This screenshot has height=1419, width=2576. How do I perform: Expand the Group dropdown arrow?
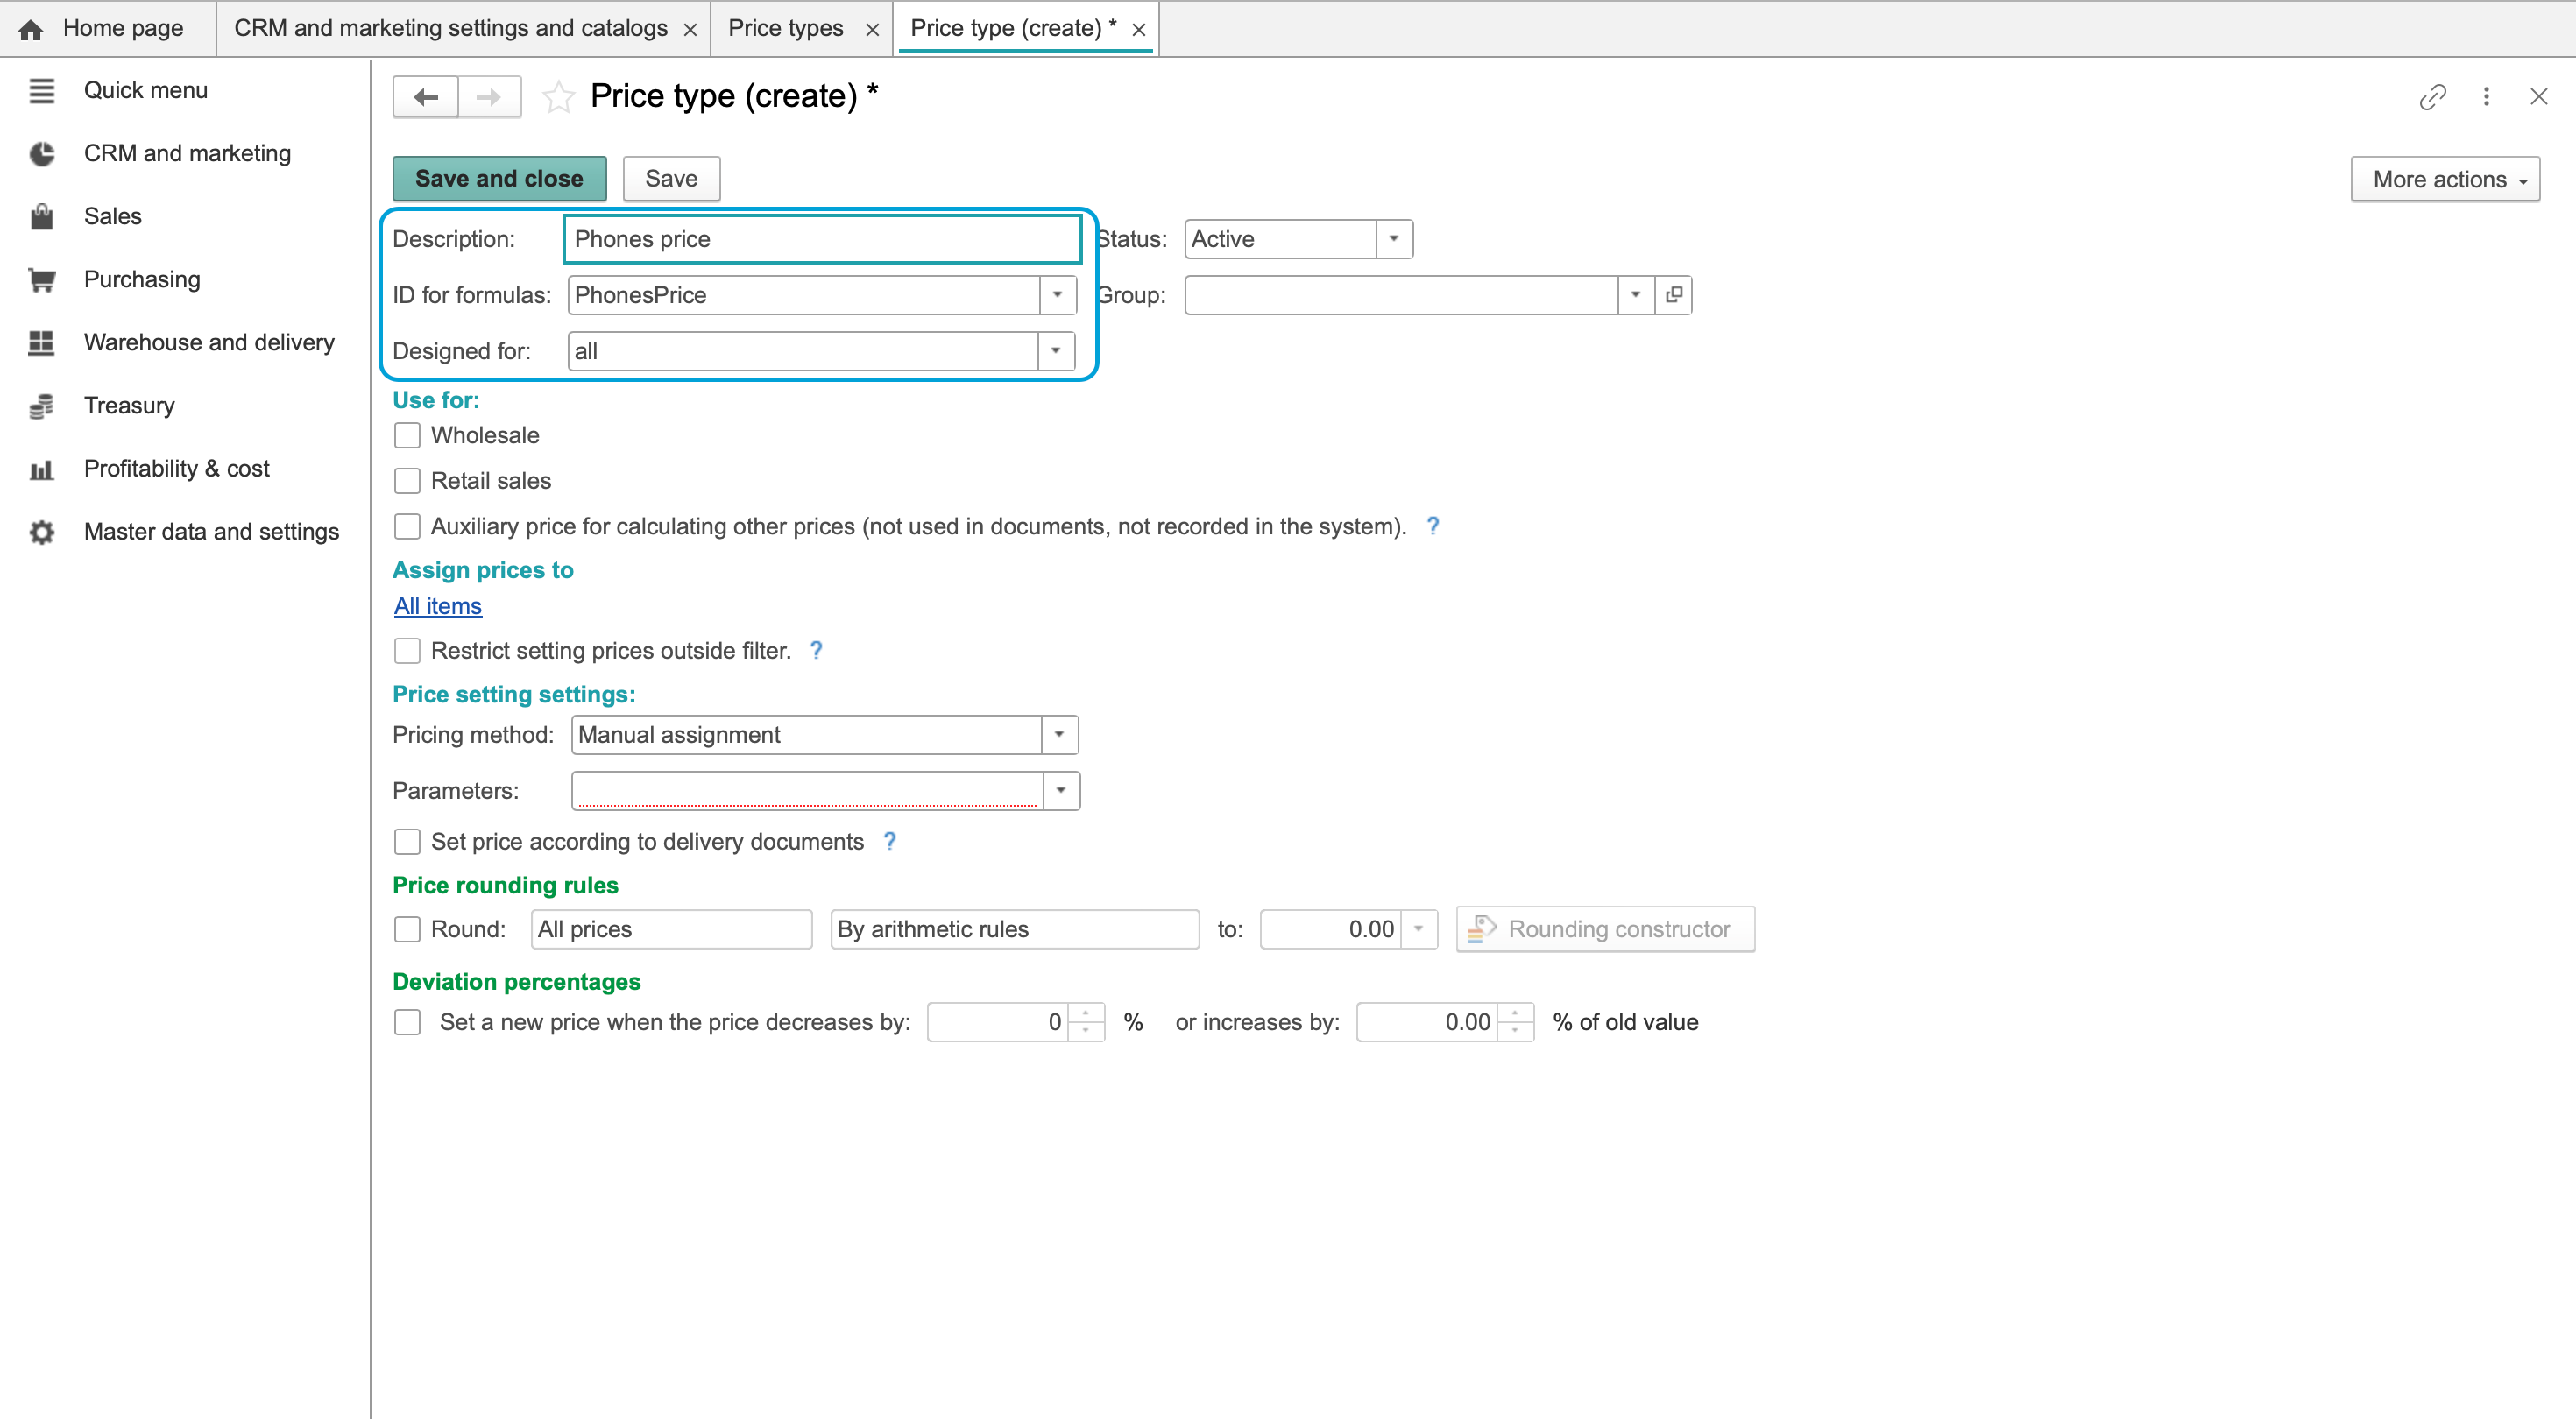[x=1635, y=295]
